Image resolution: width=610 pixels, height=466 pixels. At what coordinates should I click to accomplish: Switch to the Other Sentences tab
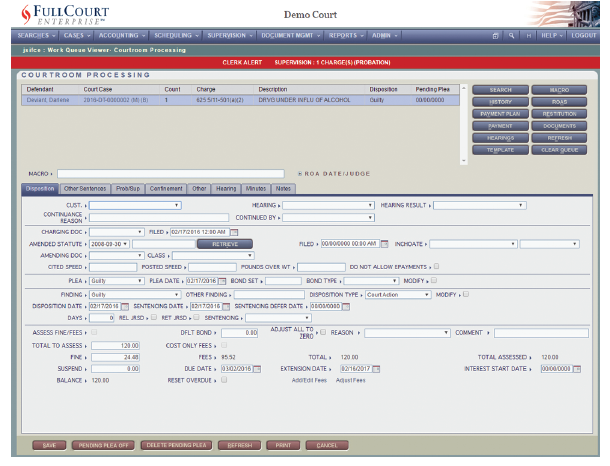point(85,189)
